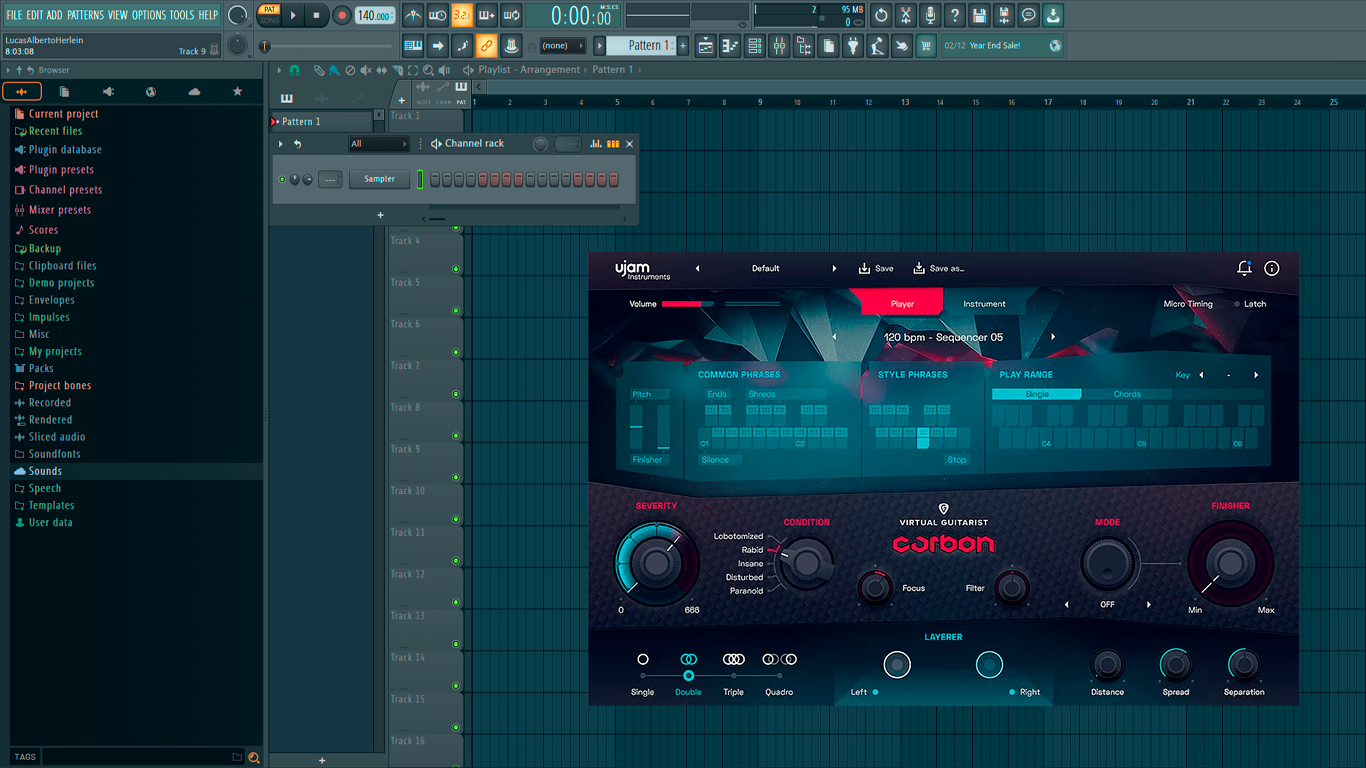Select the playlist paint brush tool
This screenshot has width=1366, height=768.
coord(333,70)
